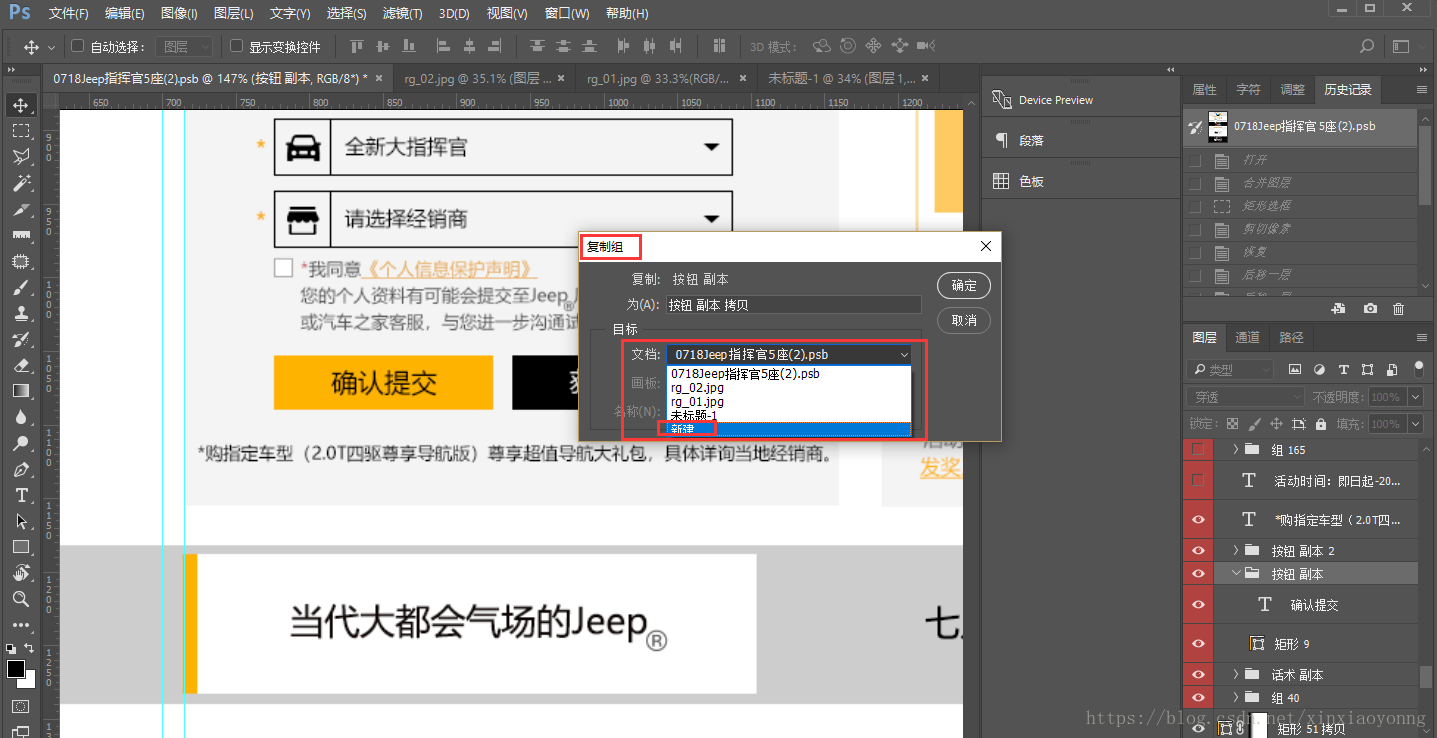Toggle Quick Mask mode
Screen dimensions: 1437x738
point(21,706)
